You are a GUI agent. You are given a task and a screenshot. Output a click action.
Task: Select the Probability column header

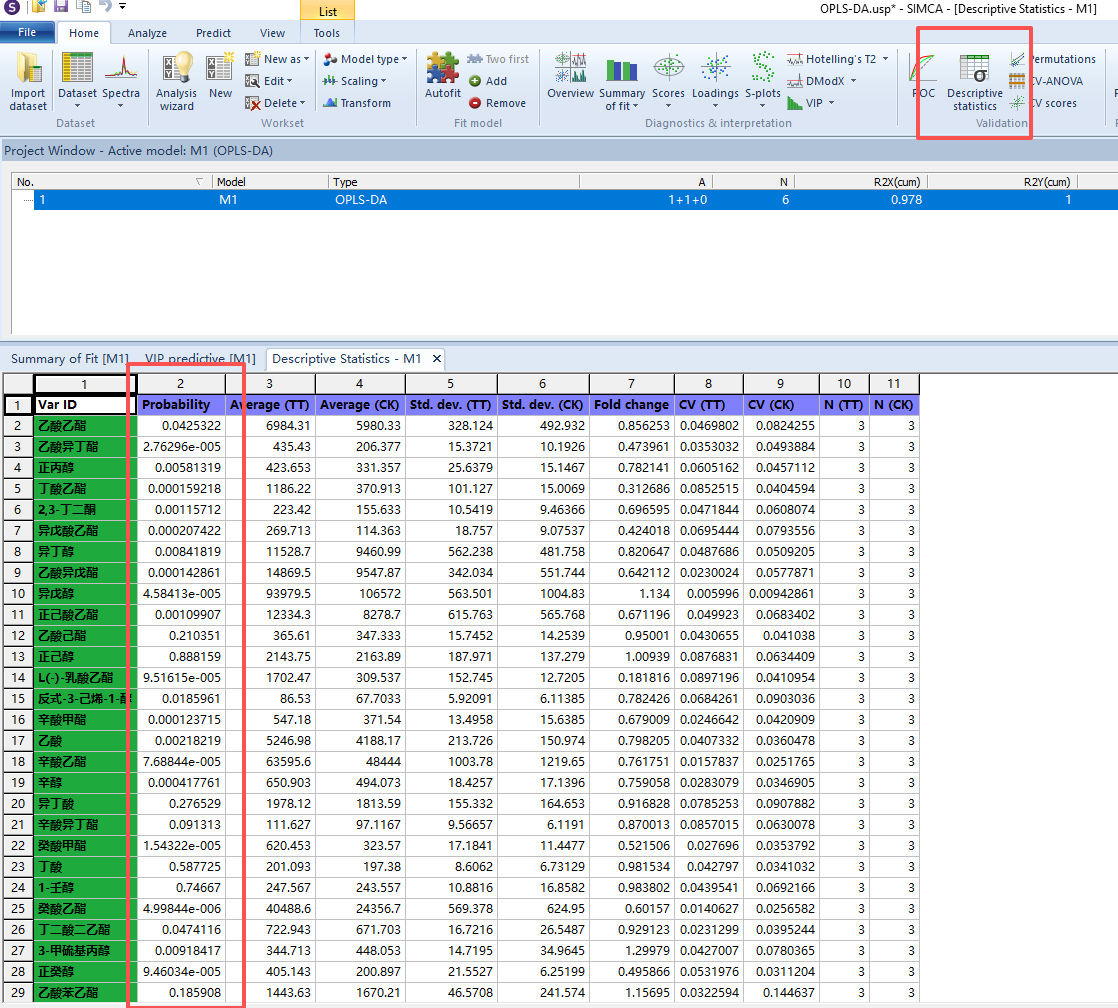pyautogui.click(x=176, y=405)
